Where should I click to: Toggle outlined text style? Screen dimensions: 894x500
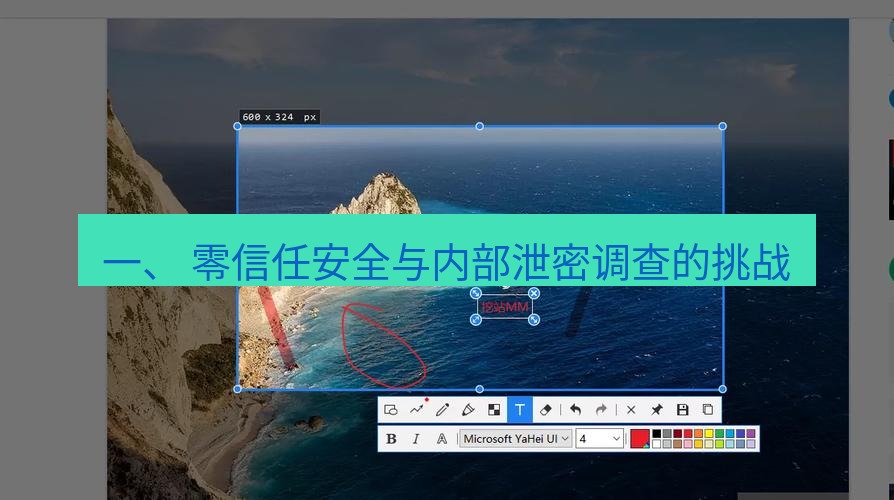(x=442, y=438)
